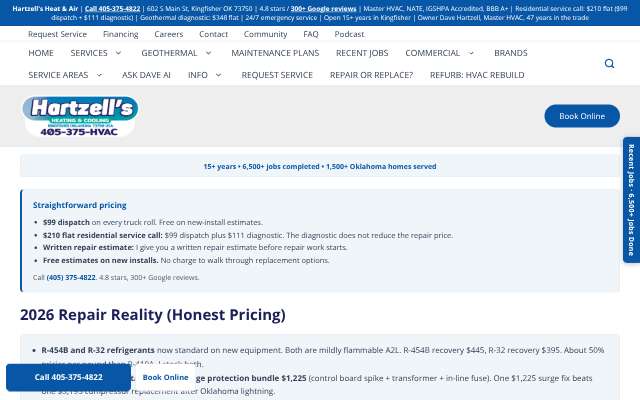The image size is (640, 400).
Task: Open the Service Areas menu item
Action: tap(58, 75)
